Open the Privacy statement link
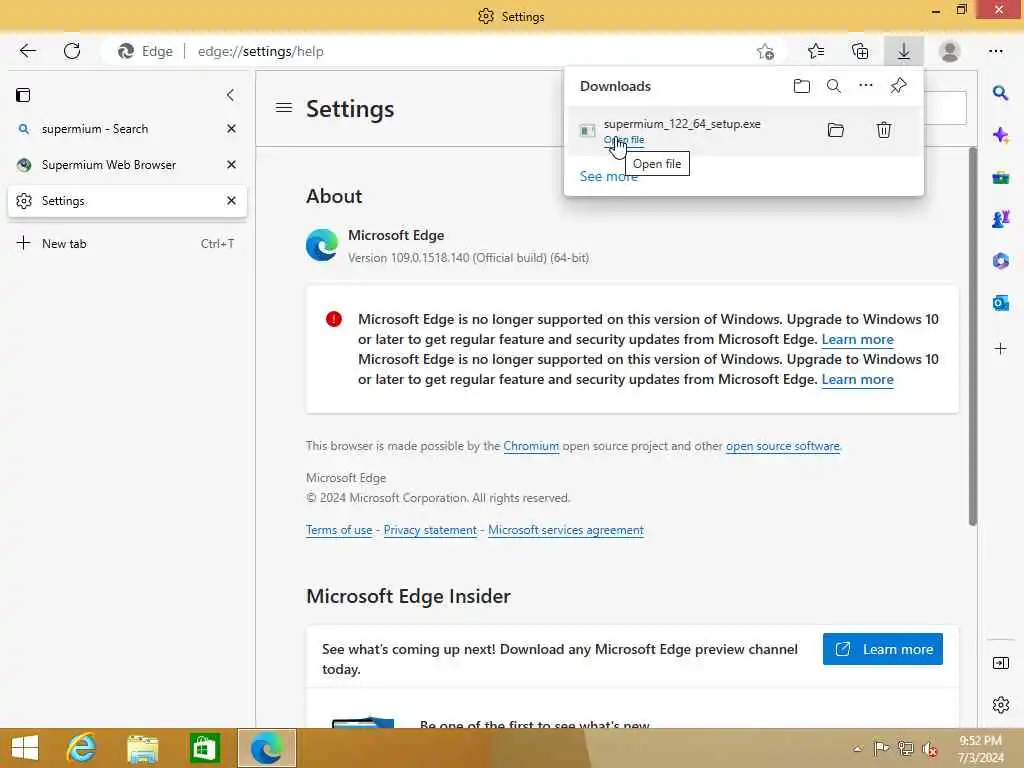Viewport: 1024px width, 768px height. coord(430,530)
